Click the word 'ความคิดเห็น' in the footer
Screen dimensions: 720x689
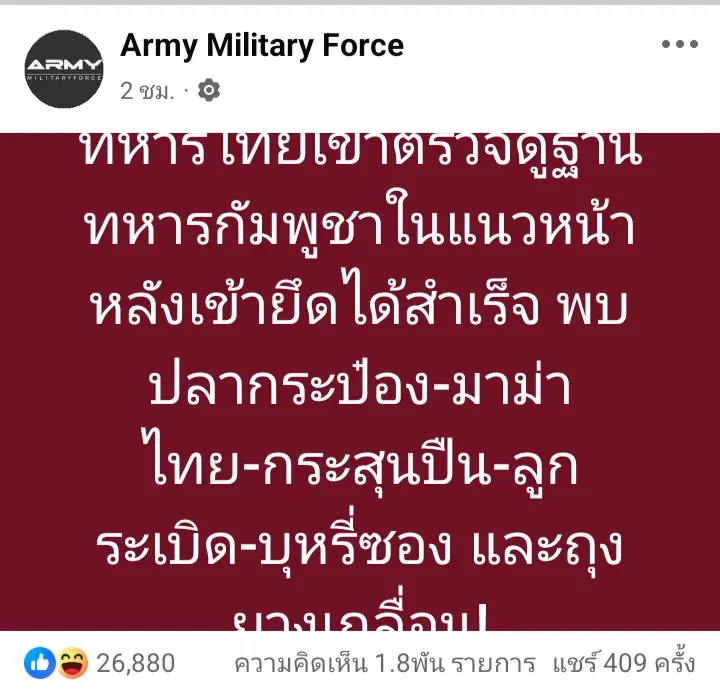[x=302, y=664]
